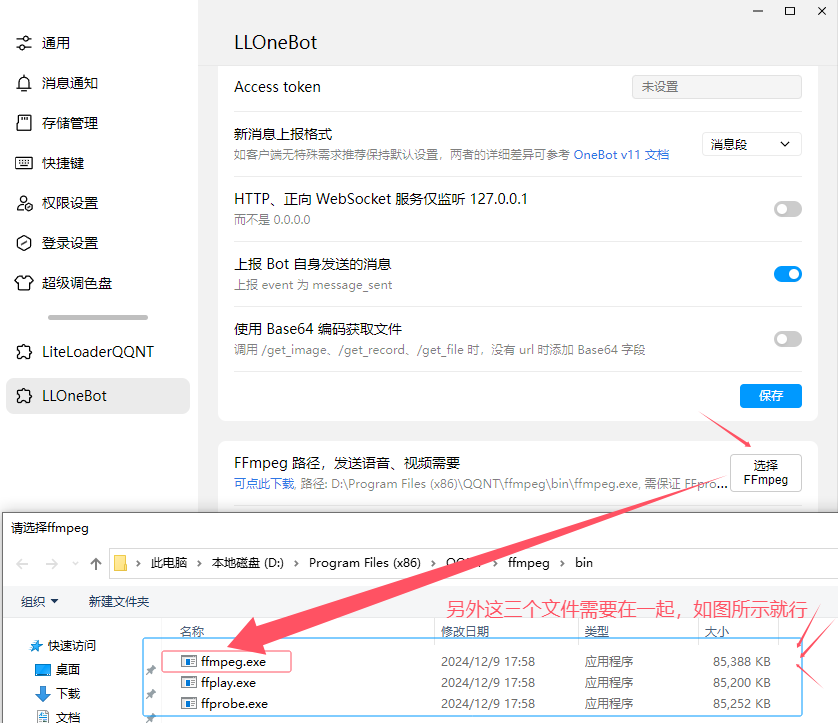Sort files by 修改日期 column header

[465, 632]
